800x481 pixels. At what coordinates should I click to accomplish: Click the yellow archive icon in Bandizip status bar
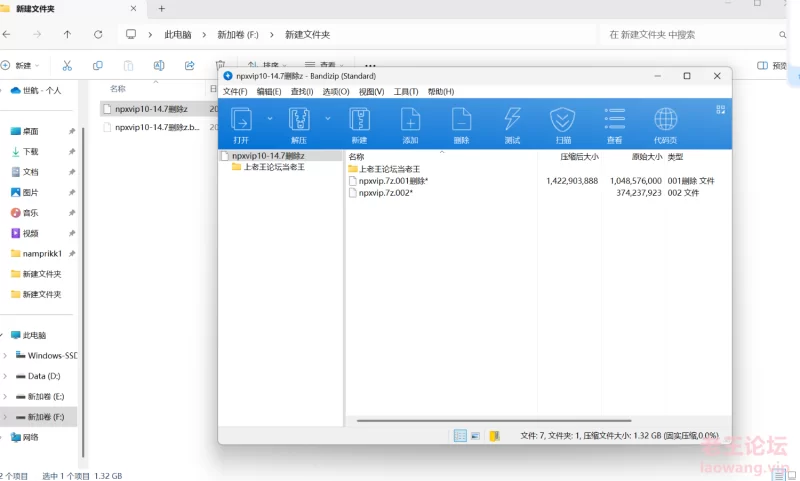pos(494,436)
